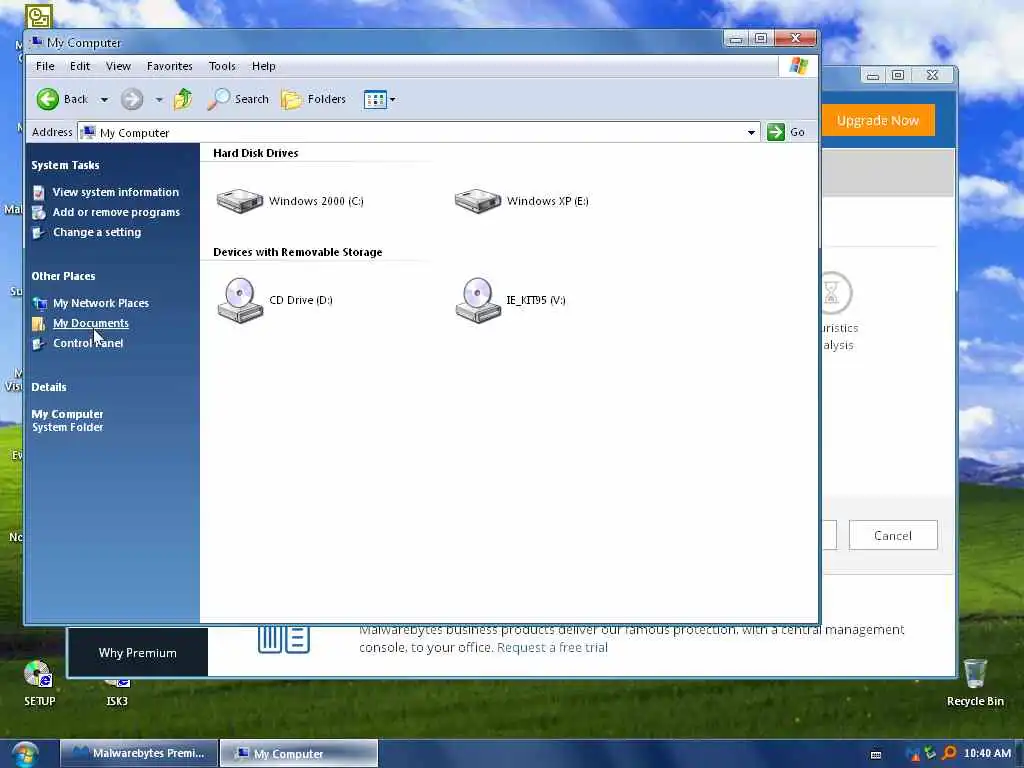The width and height of the screenshot is (1024, 768).
Task: Click Add or remove programs link
Action: coord(116,212)
